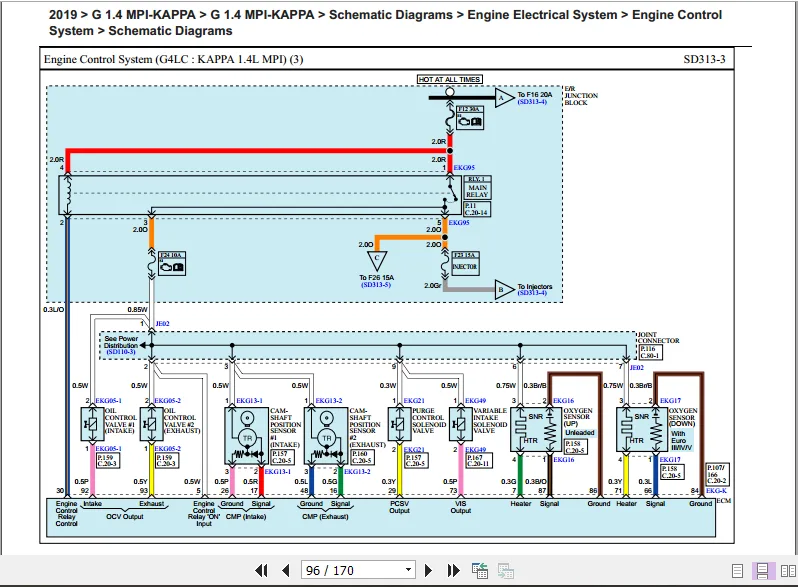Screen dimensions: 798x587
Task: Click the exhaust camshaft position sensor symbol
Action: (326, 436)
